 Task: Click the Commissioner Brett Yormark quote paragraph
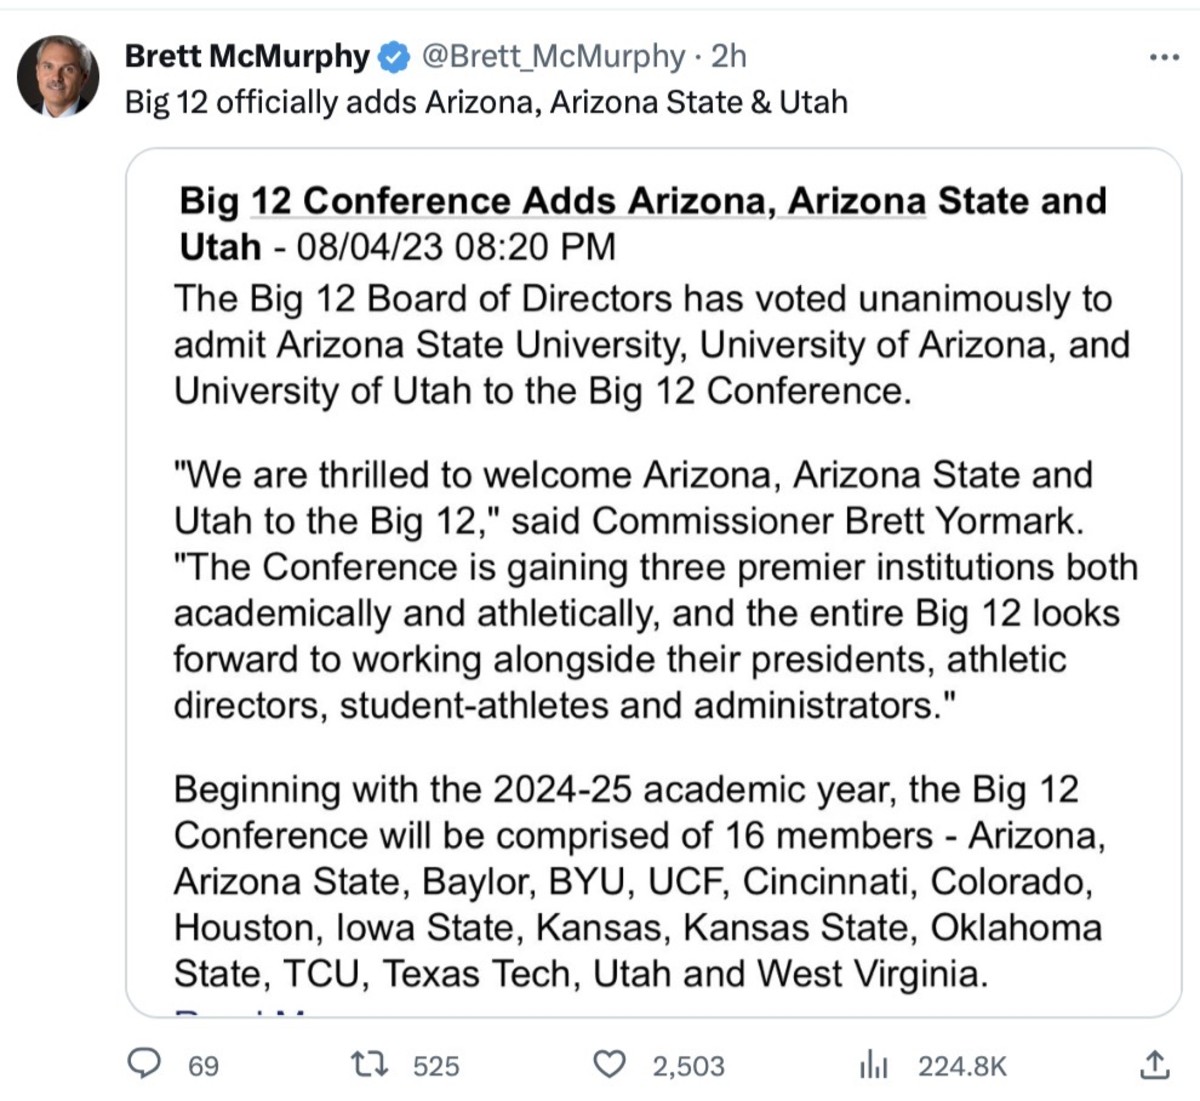[654, 590]
